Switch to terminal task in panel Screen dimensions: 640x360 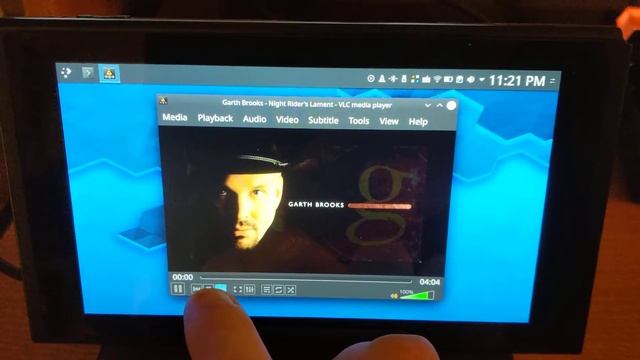pyautogui.click(x=88, y=73)
